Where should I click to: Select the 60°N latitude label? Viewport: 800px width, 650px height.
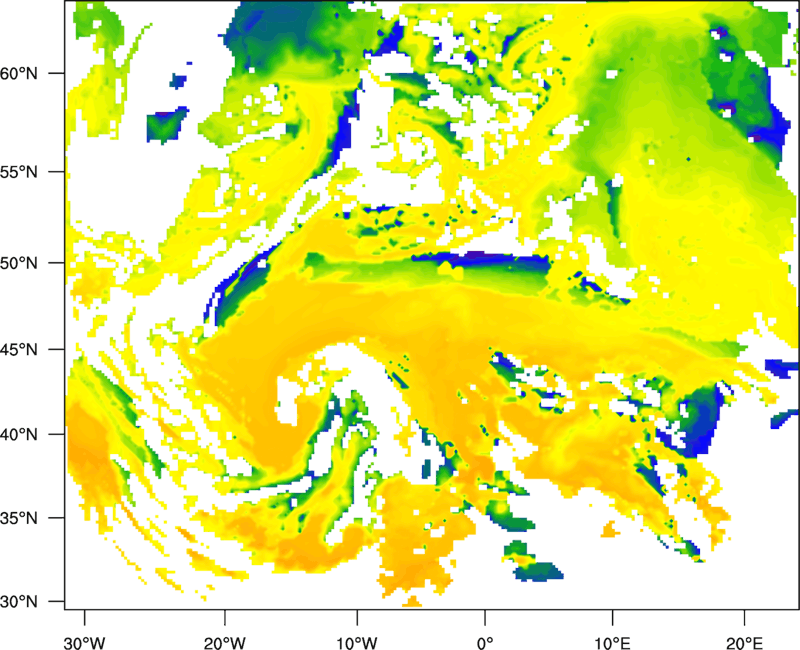tap(19, 73)
